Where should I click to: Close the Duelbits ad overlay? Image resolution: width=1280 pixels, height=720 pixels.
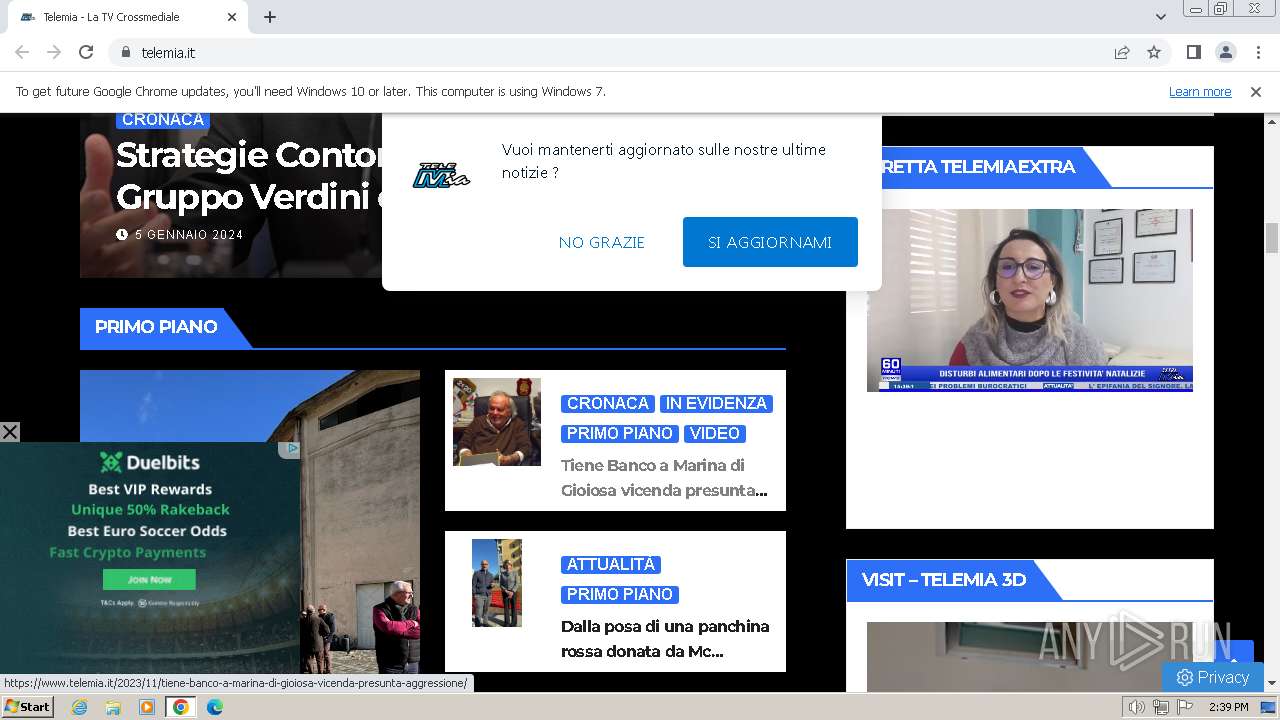[x=10, y=432]
